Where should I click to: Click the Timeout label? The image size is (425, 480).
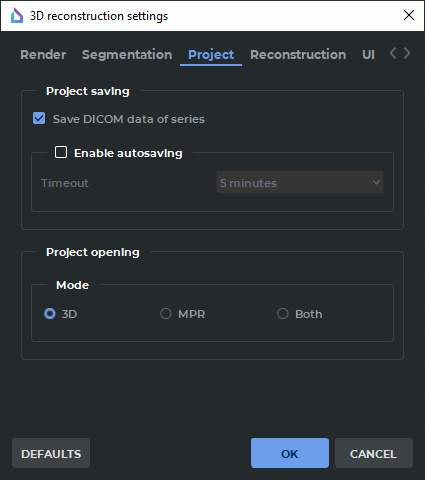pyautogui.click(x=65, y=183)
